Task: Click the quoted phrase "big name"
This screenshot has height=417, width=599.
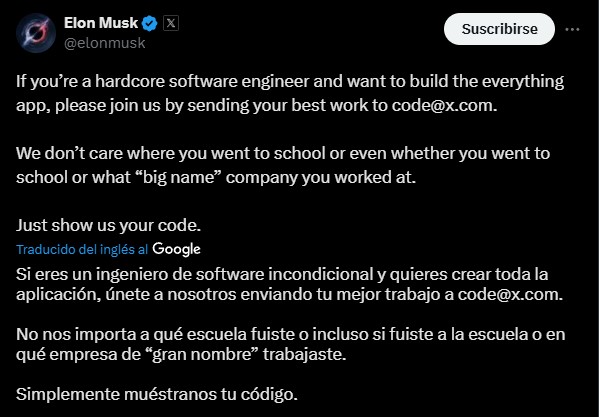Action: click(177, 178)
